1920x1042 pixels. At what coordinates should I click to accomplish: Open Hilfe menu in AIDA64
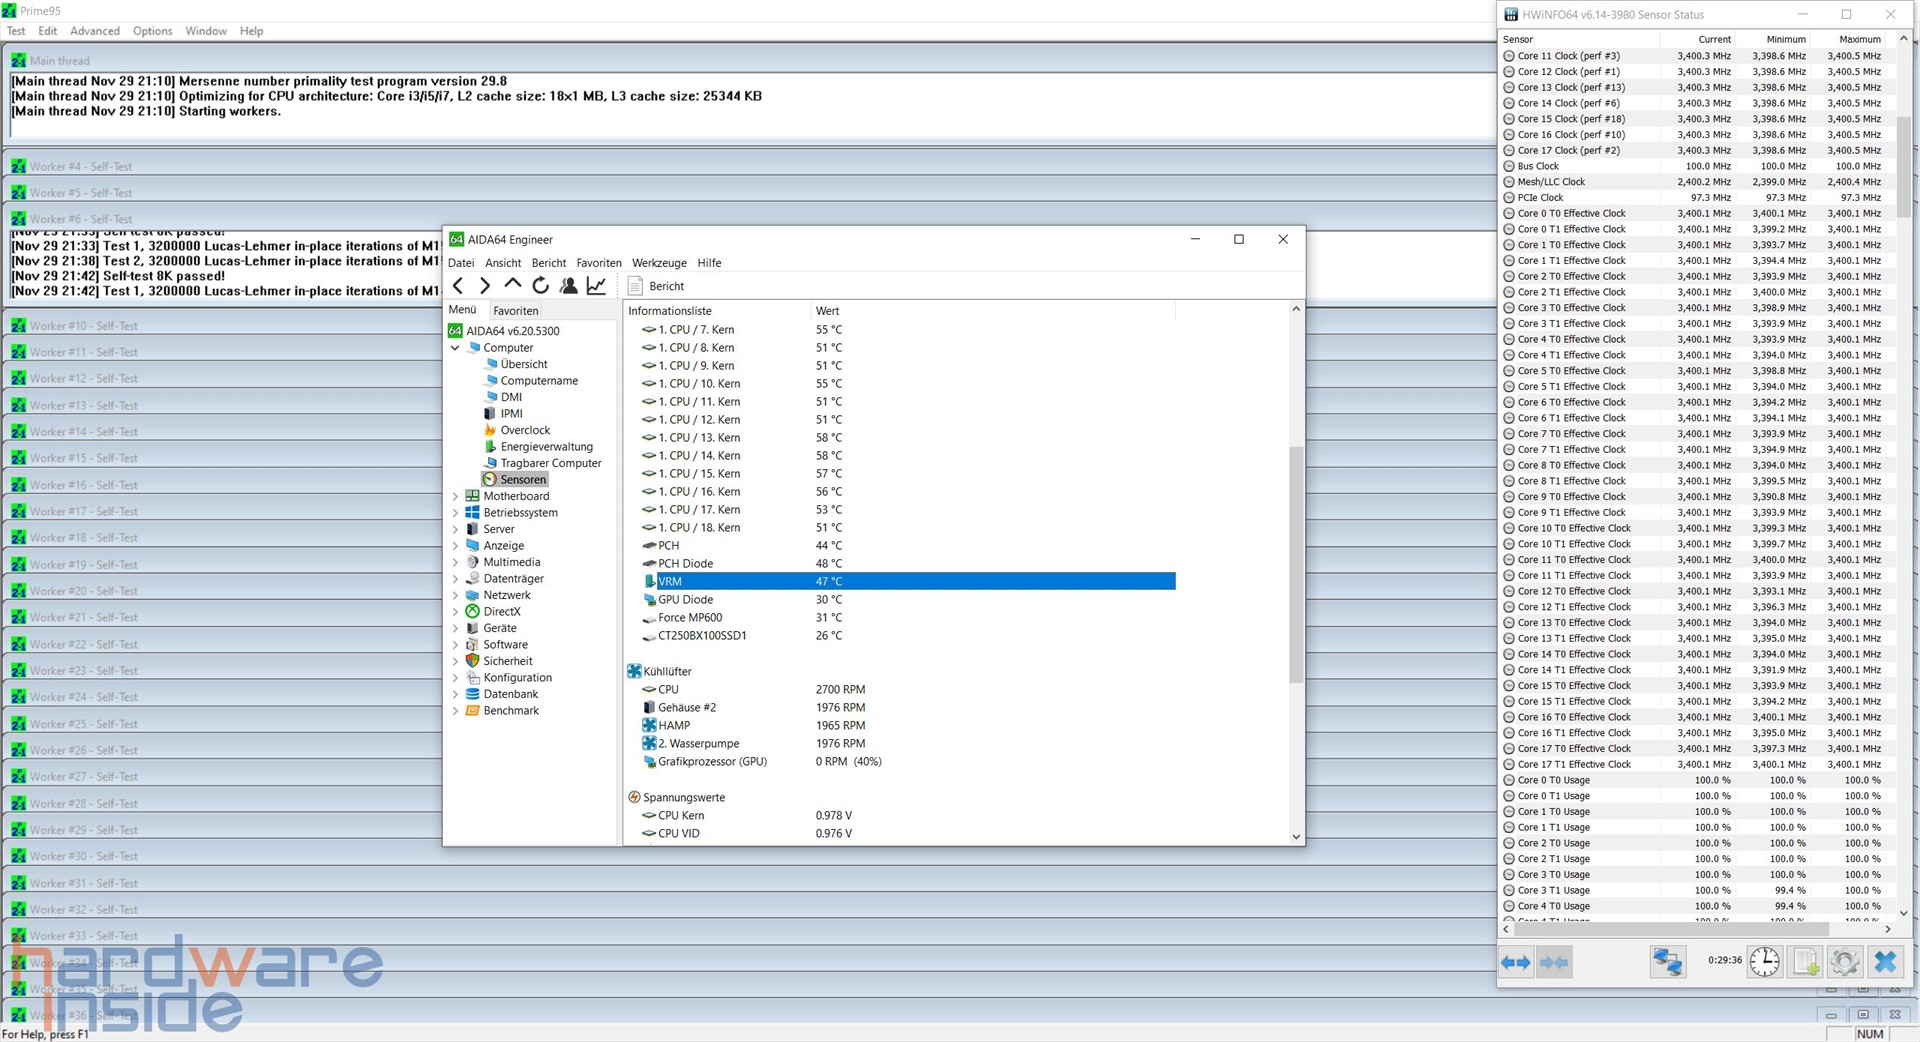tap(709, 263)
